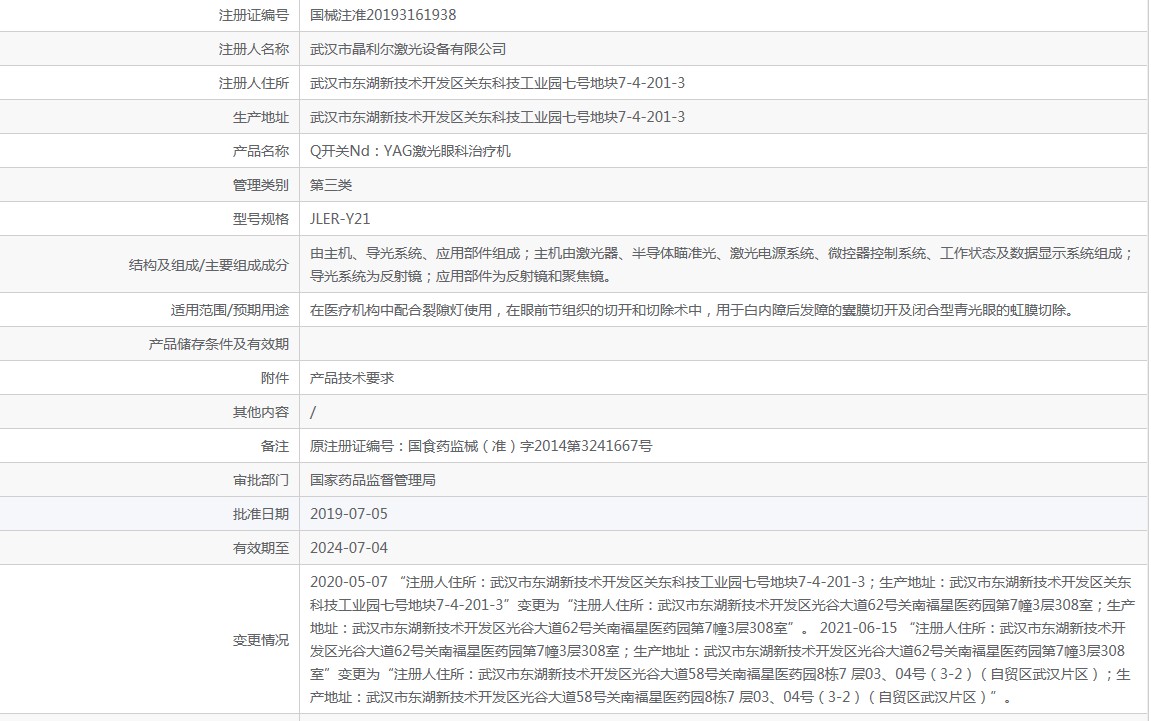Select product name Q开关Nd：YAG激光眼科治疗机

pos(410,151)
